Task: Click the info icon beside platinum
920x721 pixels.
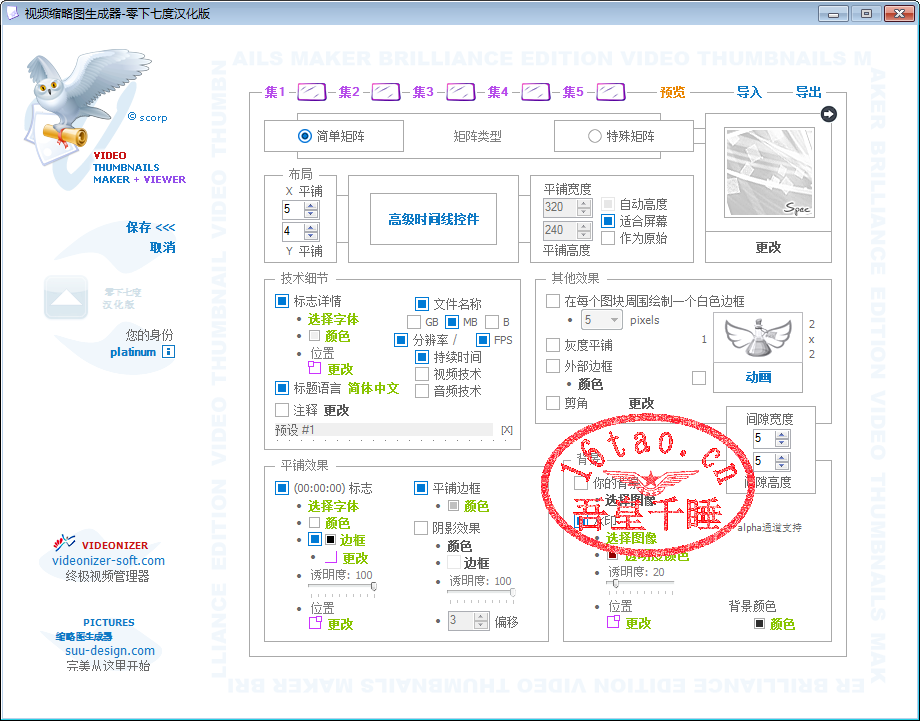Action: point(169,352)
